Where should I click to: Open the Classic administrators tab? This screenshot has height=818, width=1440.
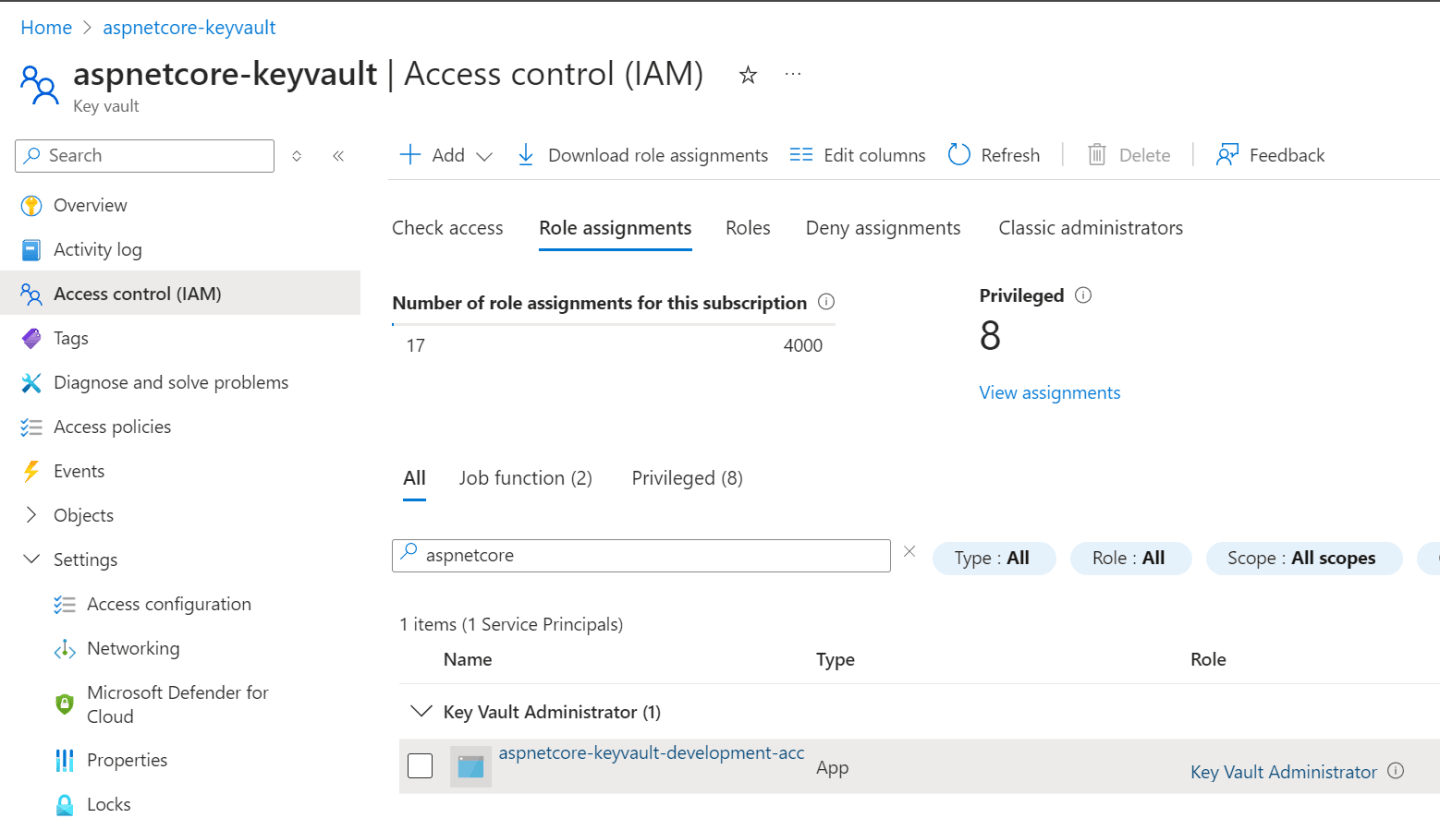click(x=1091, y=228)
